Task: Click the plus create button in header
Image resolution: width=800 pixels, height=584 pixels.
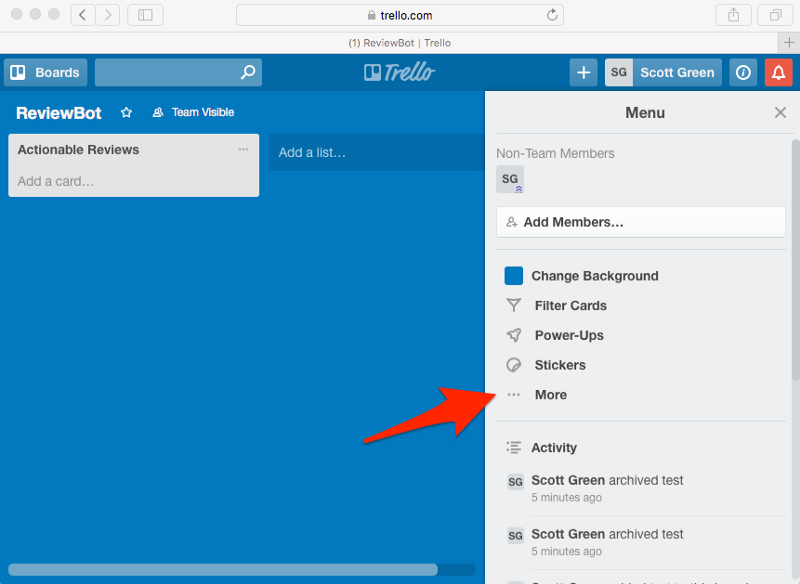Action: click(583, 72)
